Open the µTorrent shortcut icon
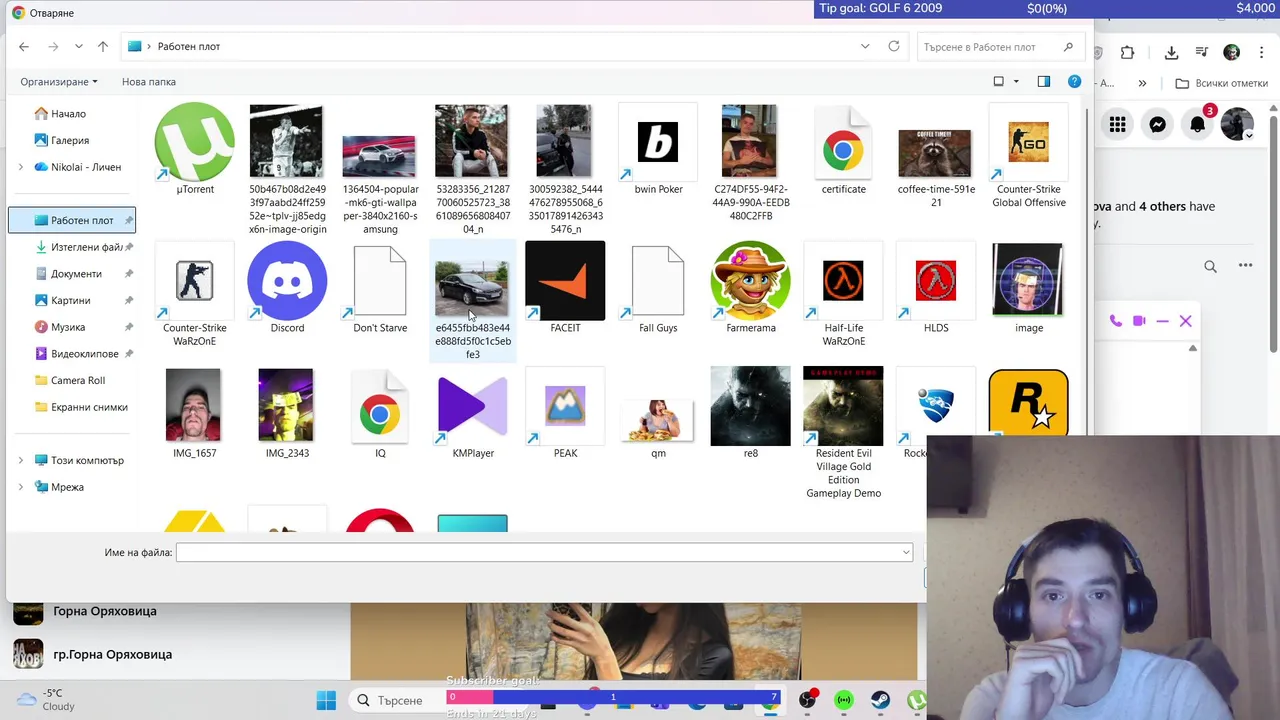Screen dimensions: 1280x720 195,142
